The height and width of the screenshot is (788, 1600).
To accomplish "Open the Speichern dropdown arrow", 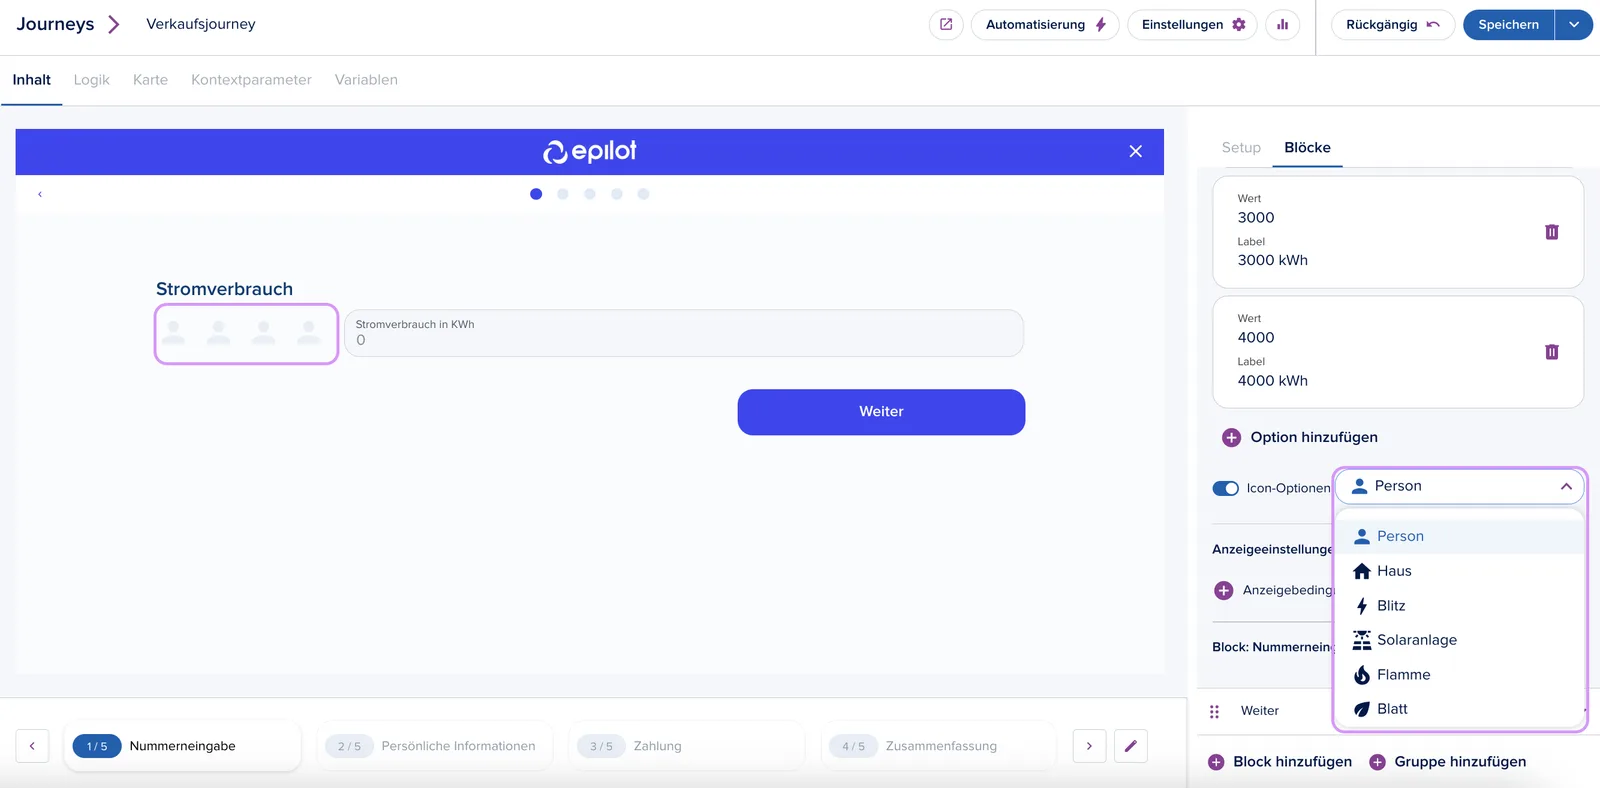I will point(1574,24).
